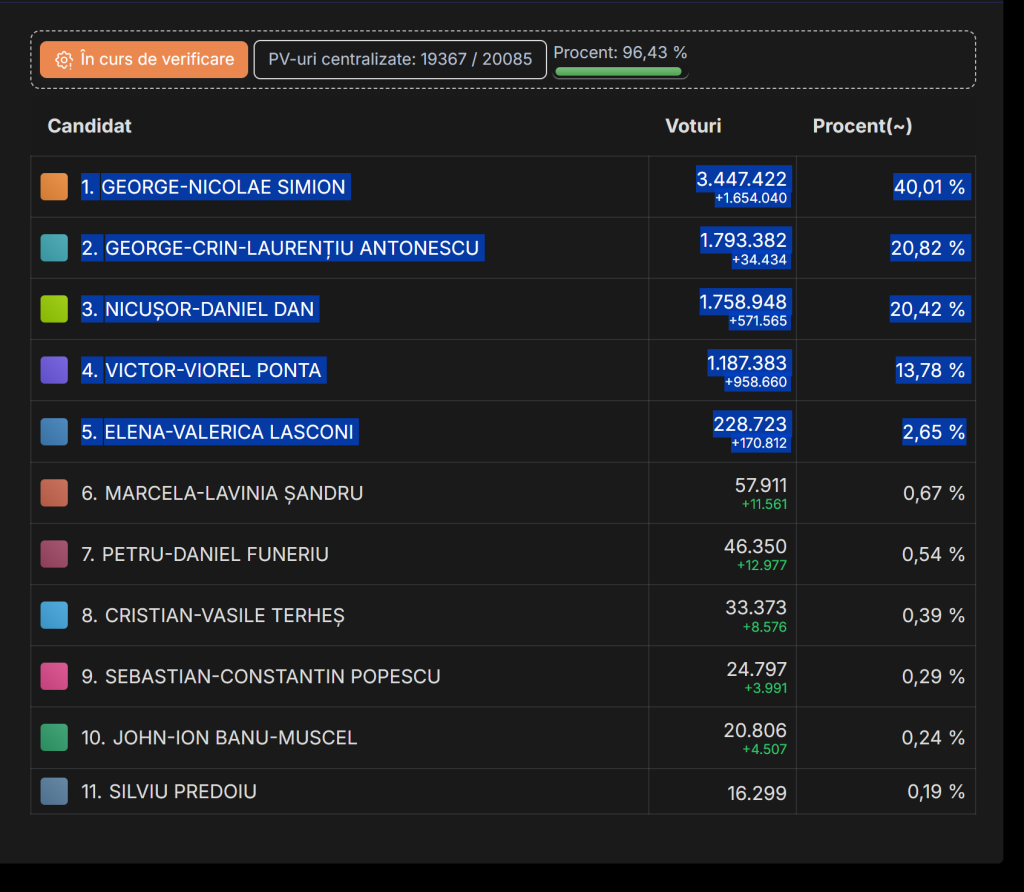Click the maroon swatch for Petru-Daniel Funeriu
Screen dimensions: 1024x892
coord(54,554)
